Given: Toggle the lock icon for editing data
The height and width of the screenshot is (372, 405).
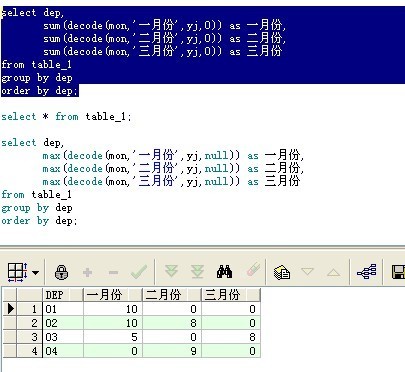Looking at the screenshot, I should click(x=61, y=272).
